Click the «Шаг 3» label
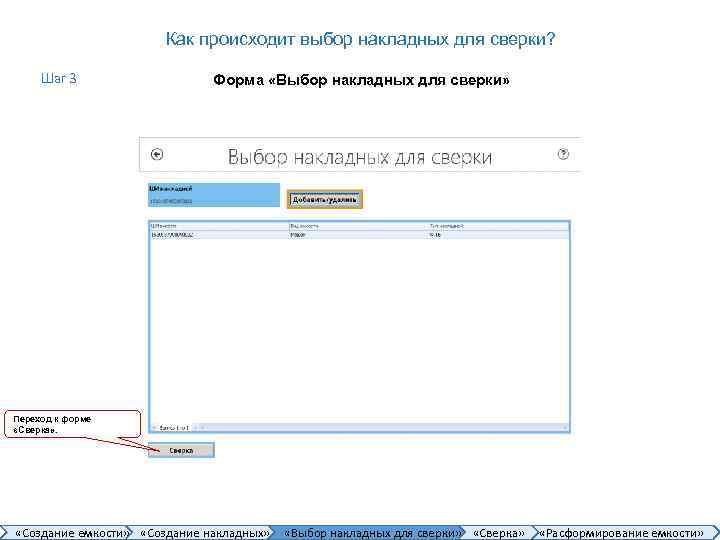The image size is (720, 540). click(59, 79)
